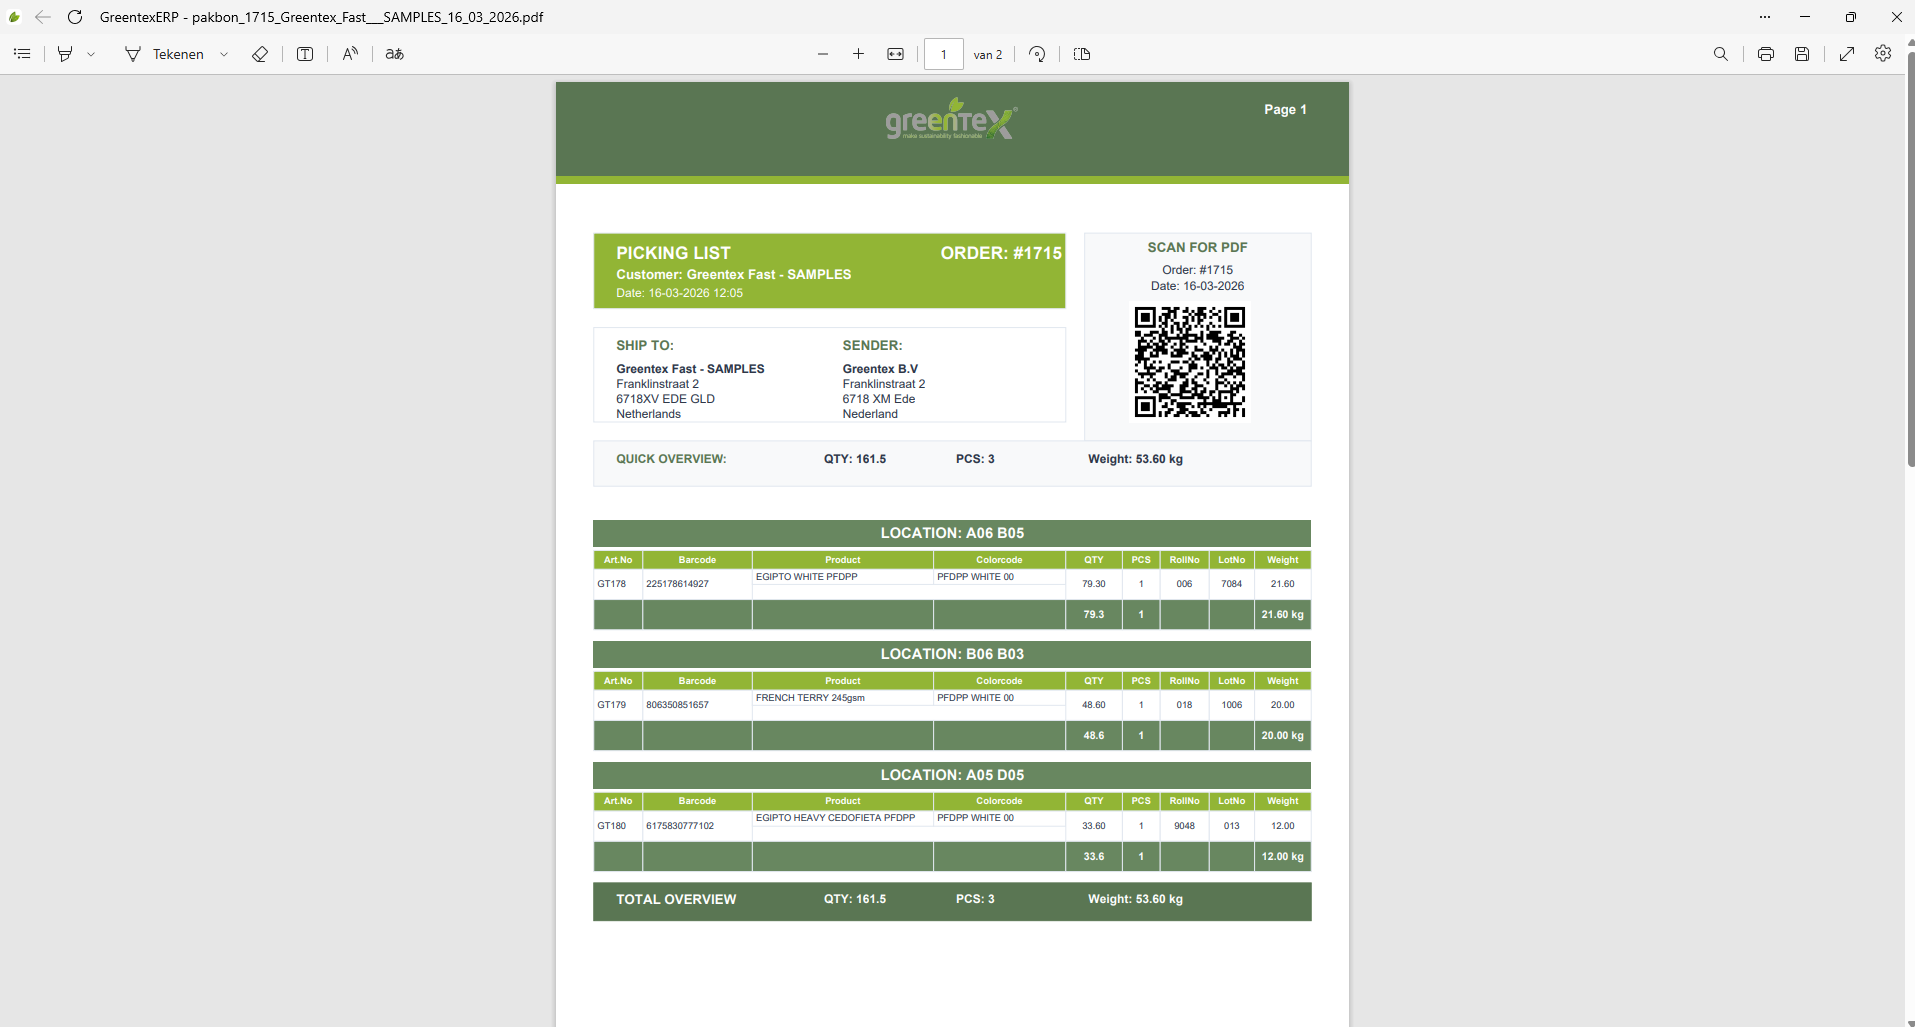Zoom in on the PDF
This screenshot has height=1027, width=1915.
click(x=858, y=54)
